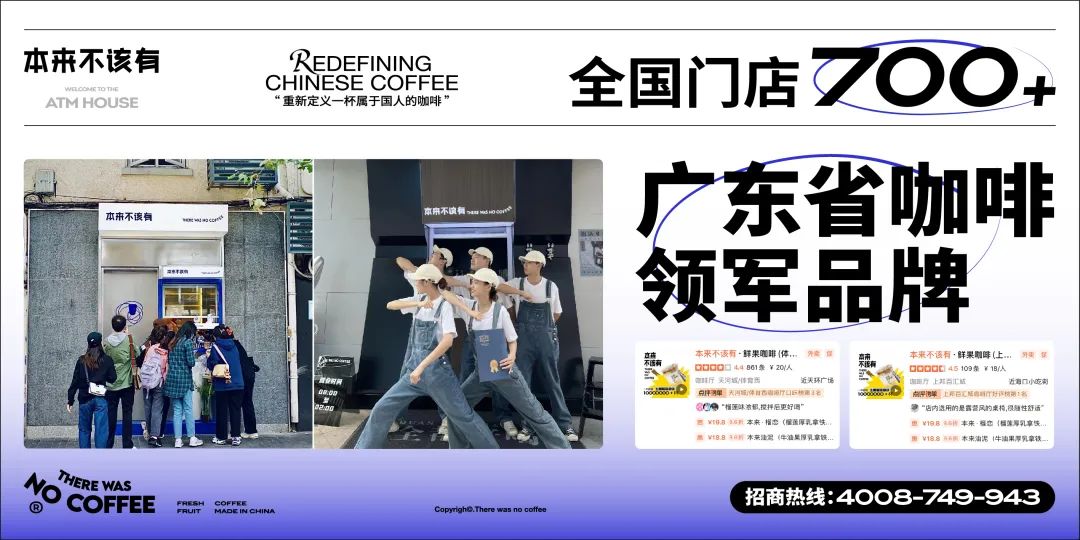
Task: Click the There Was No Coffee footer logo
Action: click(90, 493)
